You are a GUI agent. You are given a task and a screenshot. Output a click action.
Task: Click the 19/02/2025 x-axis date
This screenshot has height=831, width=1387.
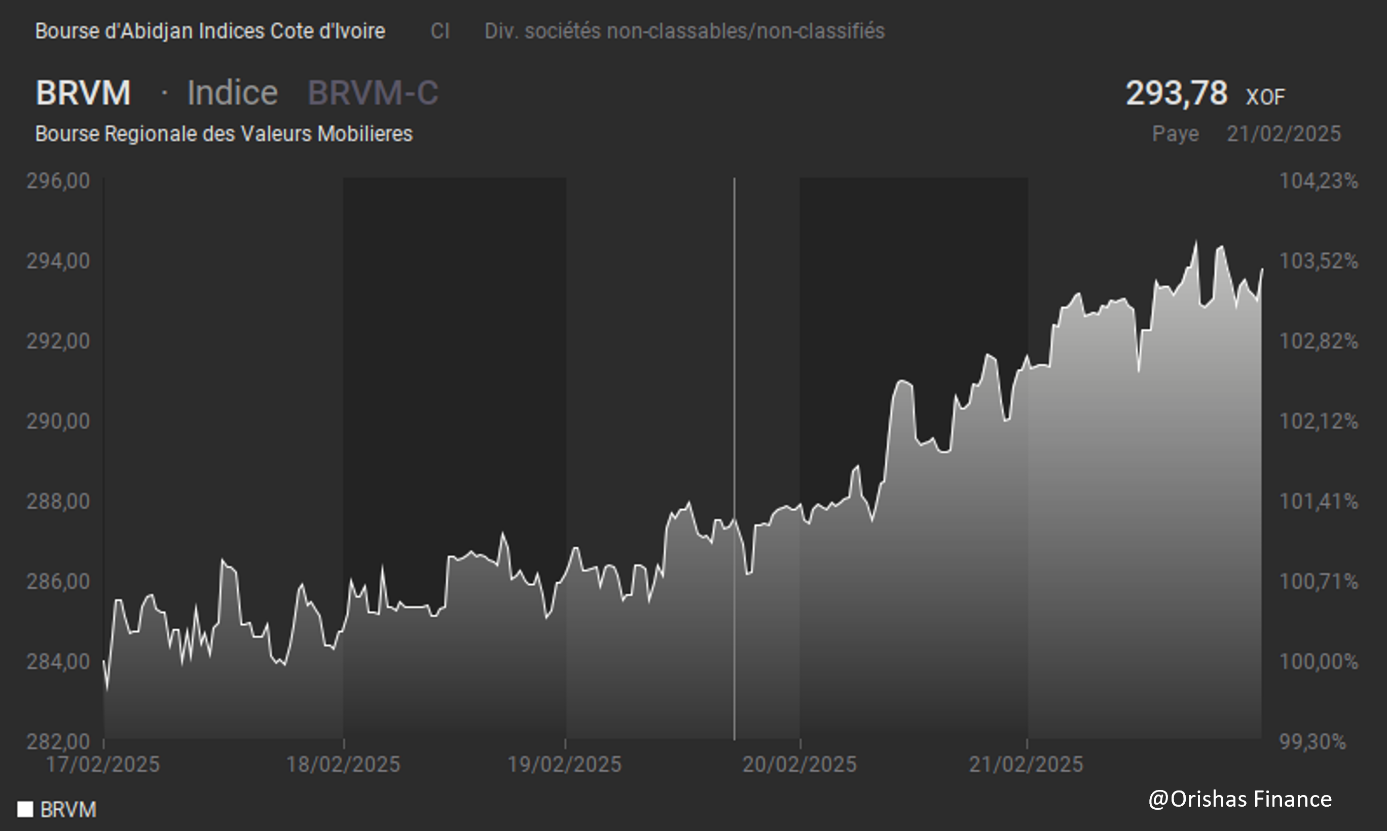[565, 764]
